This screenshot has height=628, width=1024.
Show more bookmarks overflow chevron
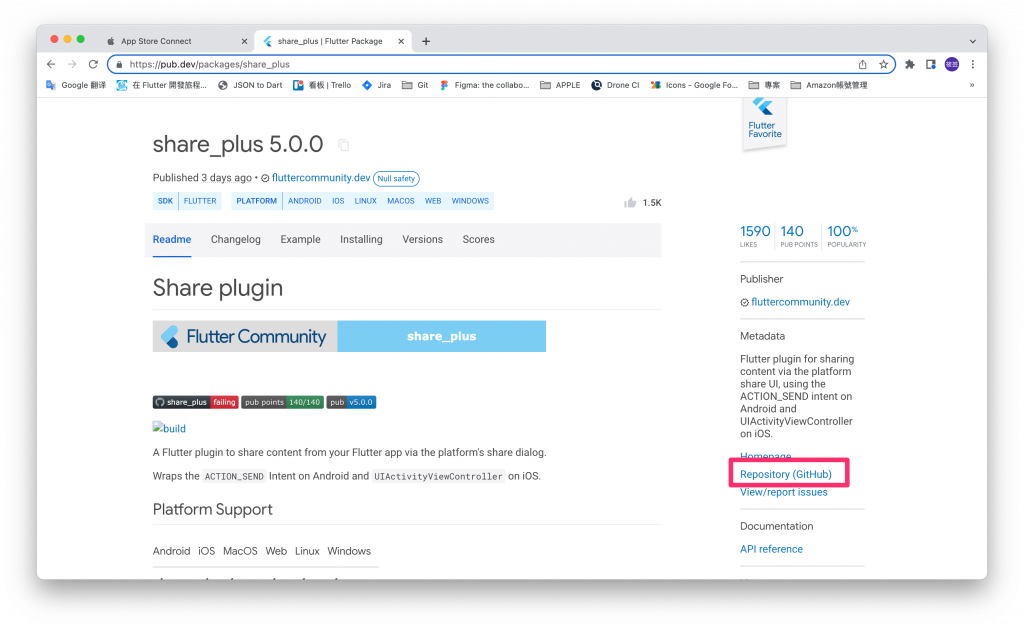point(972,85)
